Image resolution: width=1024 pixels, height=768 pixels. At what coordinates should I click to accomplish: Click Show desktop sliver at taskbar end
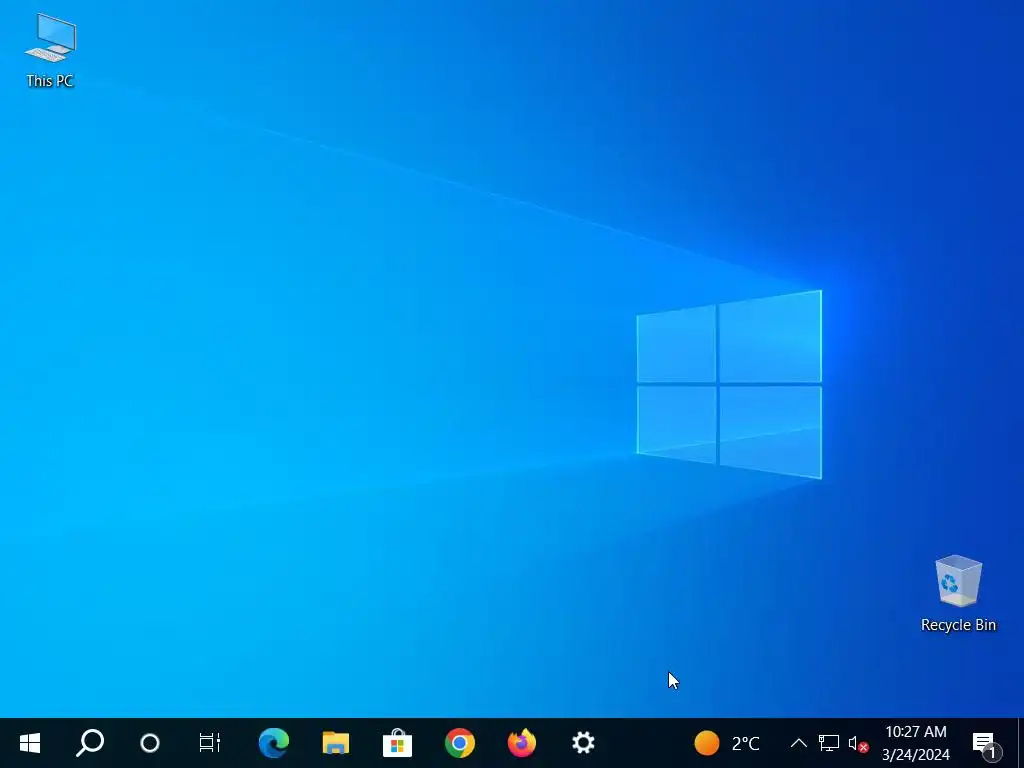(x=1020, y=743)
